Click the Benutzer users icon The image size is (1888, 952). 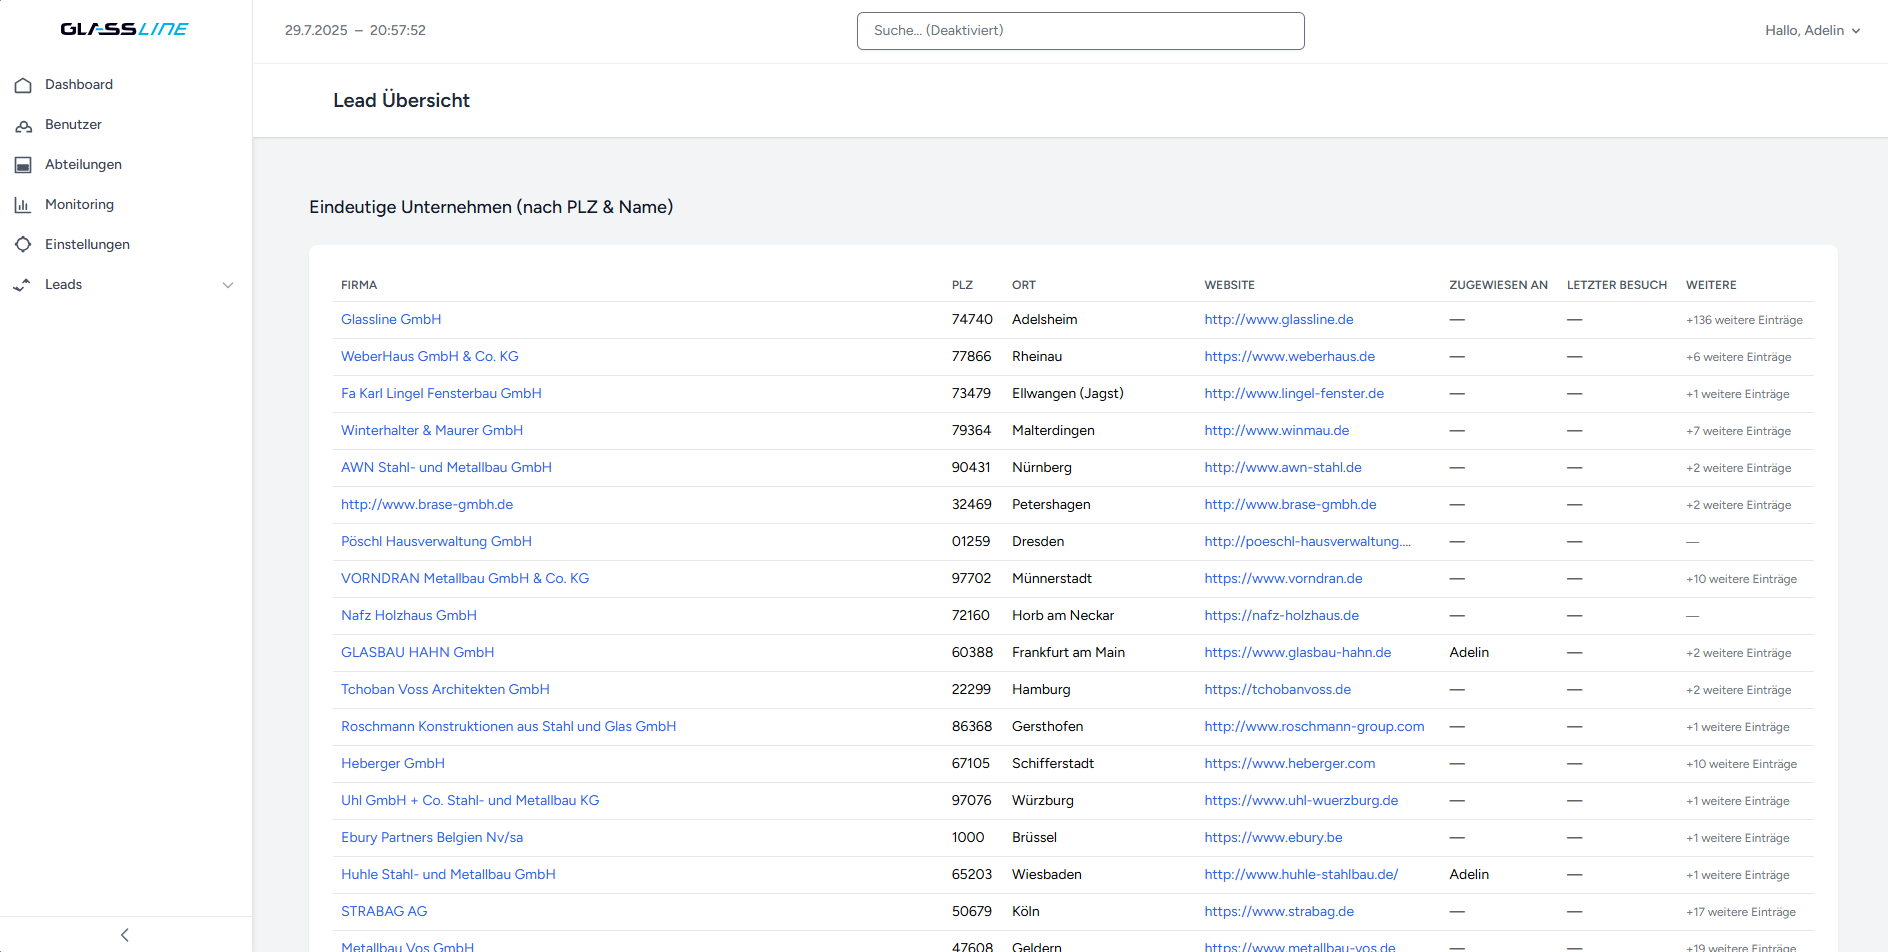click(23, 125)
